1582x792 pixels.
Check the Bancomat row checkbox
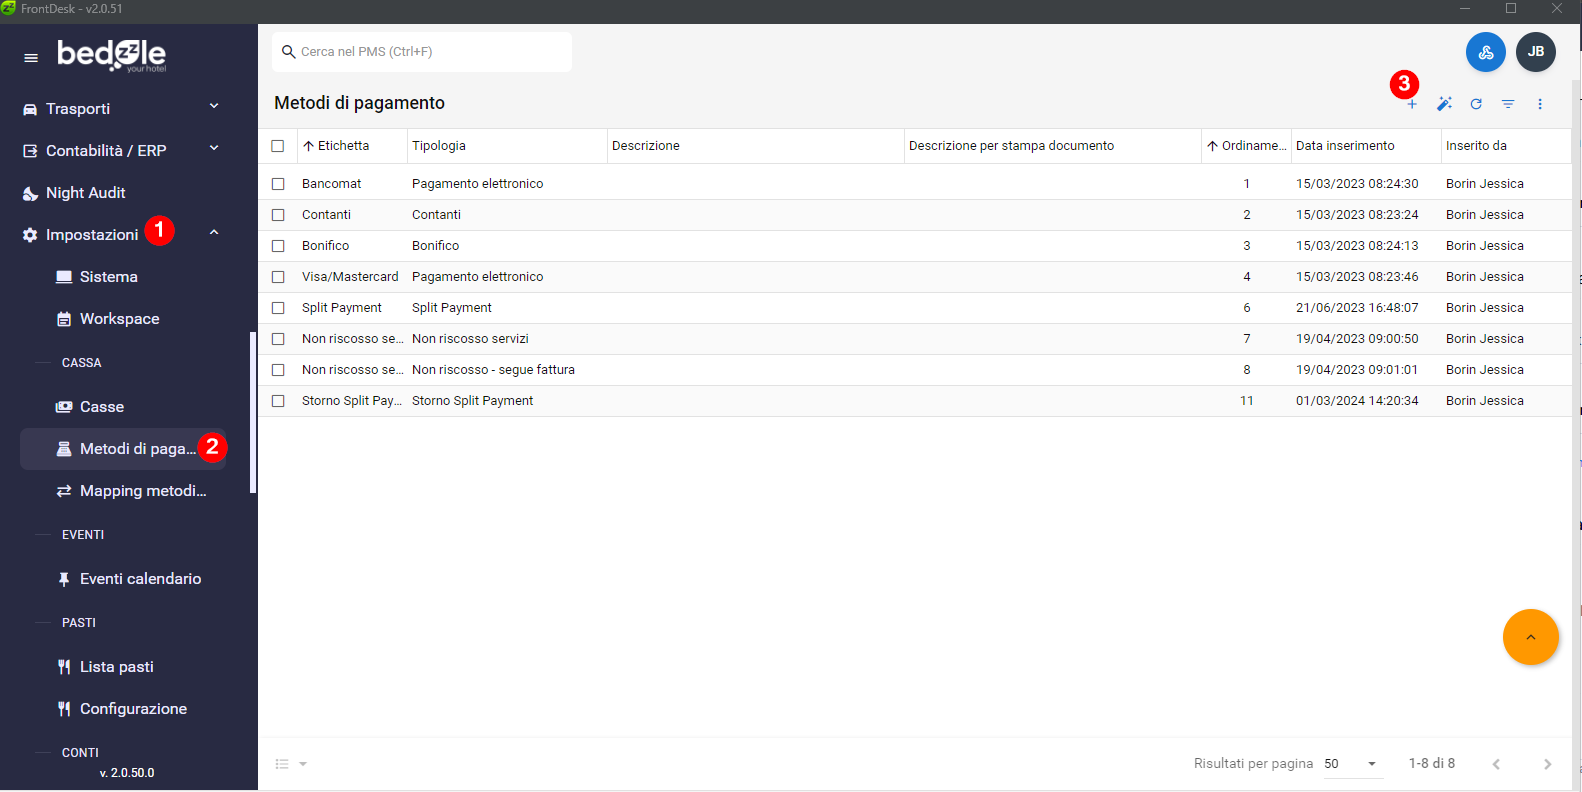(x=278, y=184)
